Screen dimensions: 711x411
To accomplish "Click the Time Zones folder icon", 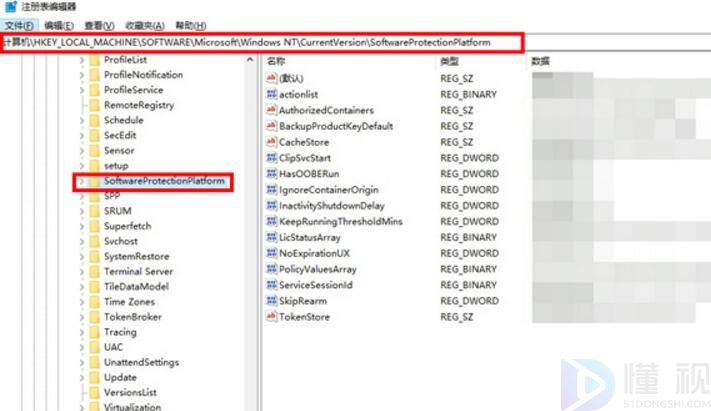I will pos(94,302).
